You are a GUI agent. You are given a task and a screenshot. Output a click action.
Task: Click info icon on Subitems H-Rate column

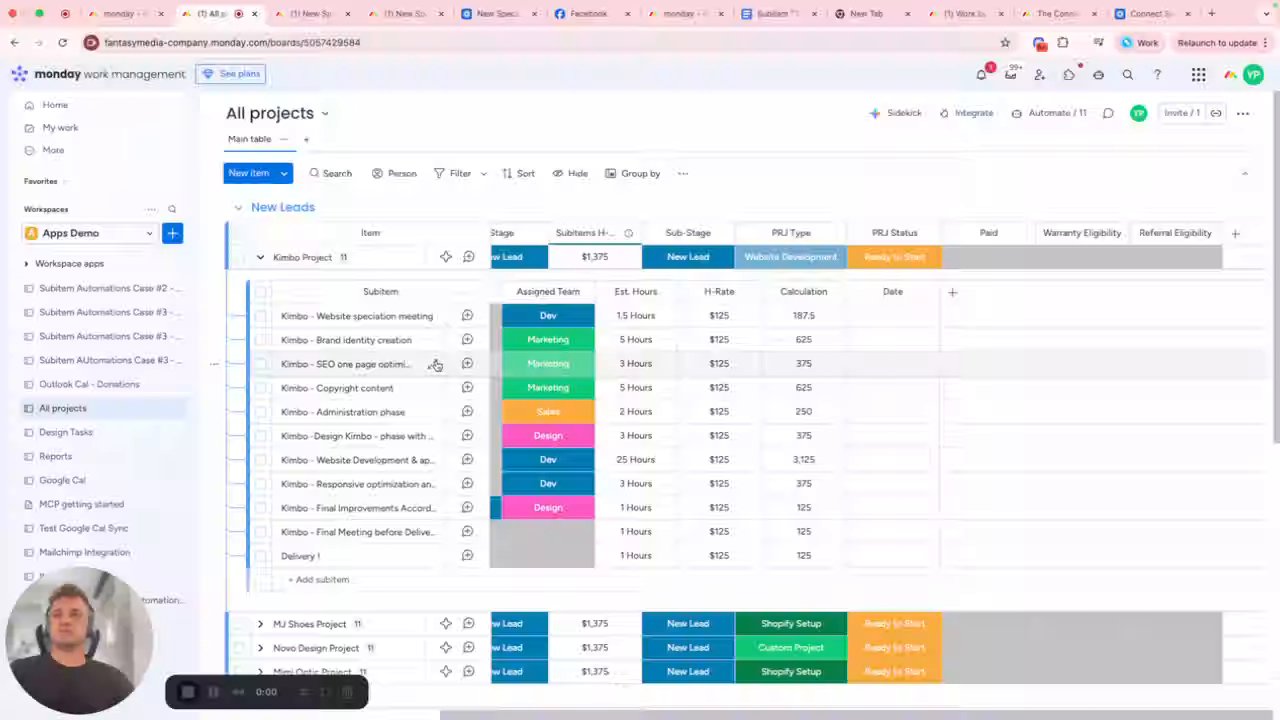(628, 233)
